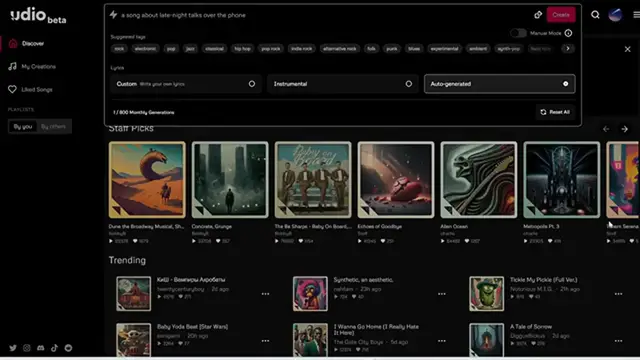640x360 pixels.
Task: Open Echoes of Goodbye cover art
Action: tap(396, 180)
